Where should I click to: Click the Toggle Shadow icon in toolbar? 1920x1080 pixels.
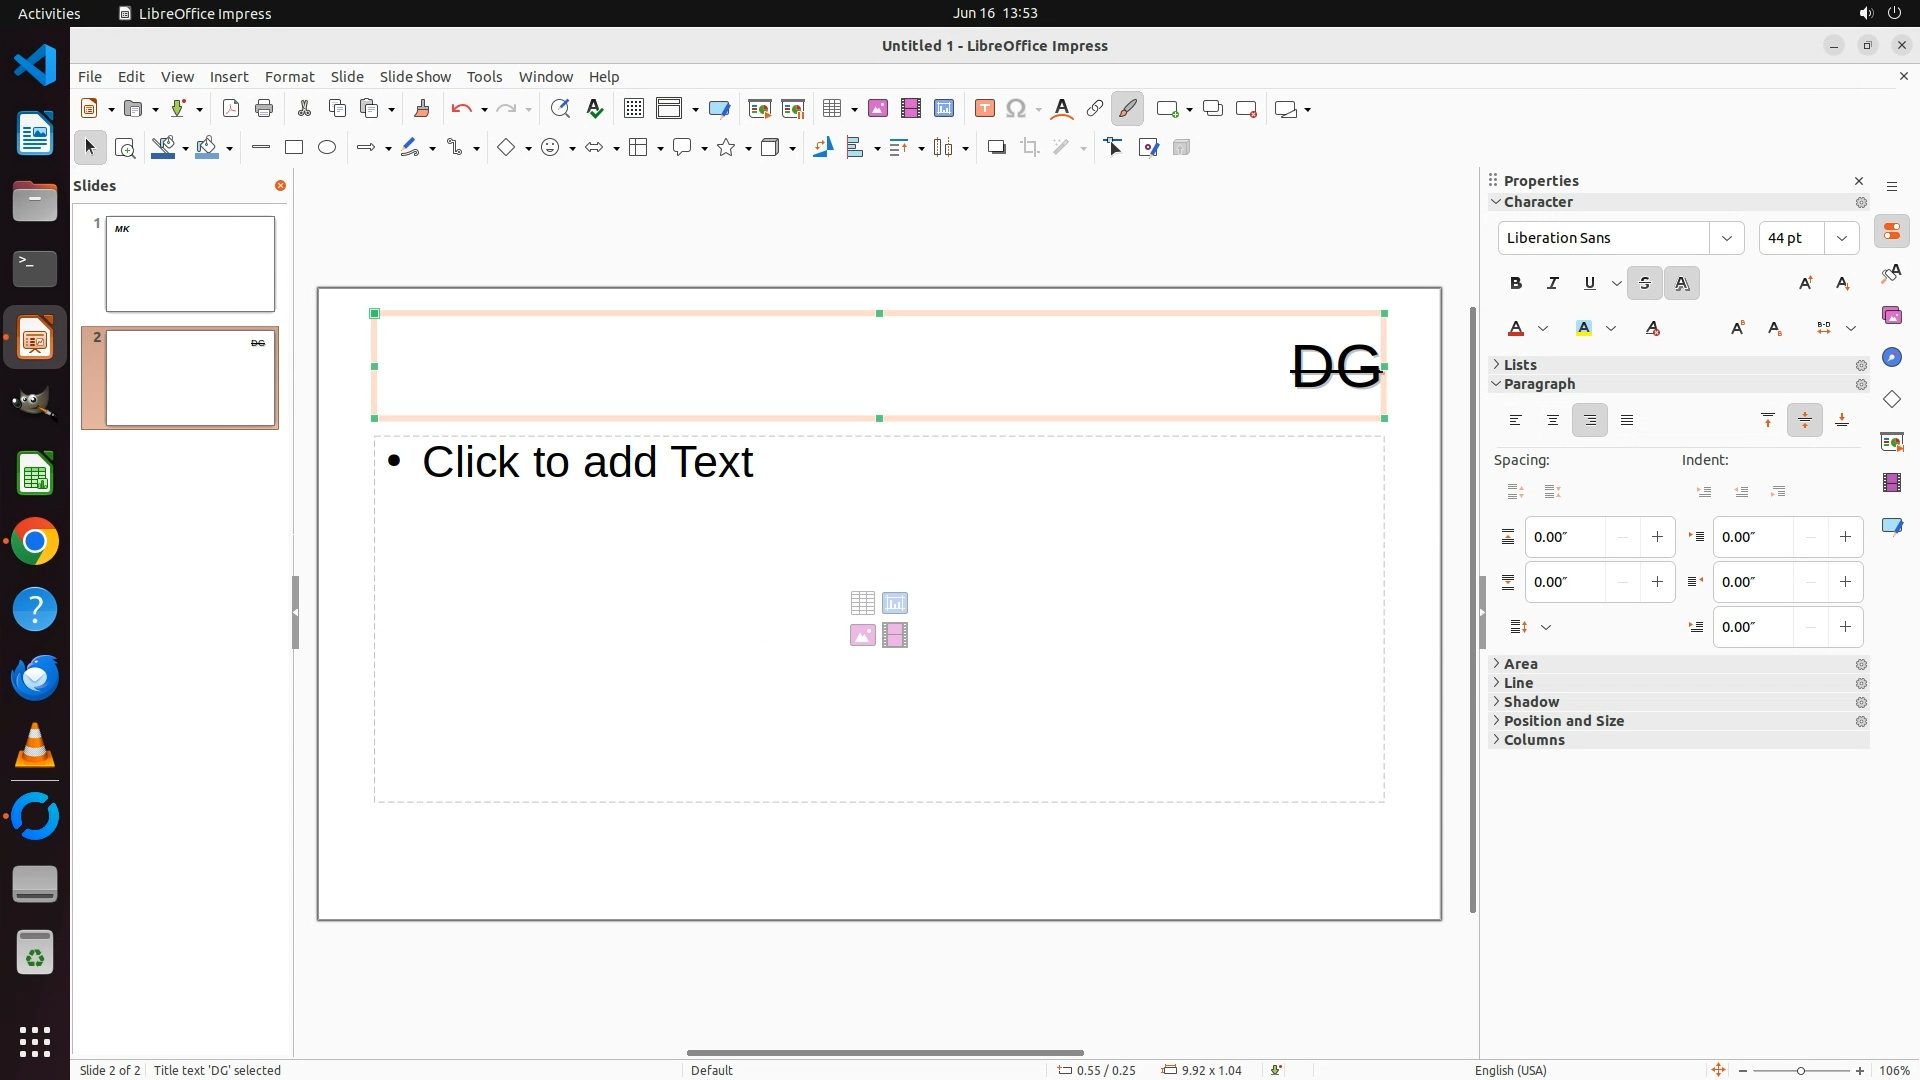(996, 148)
